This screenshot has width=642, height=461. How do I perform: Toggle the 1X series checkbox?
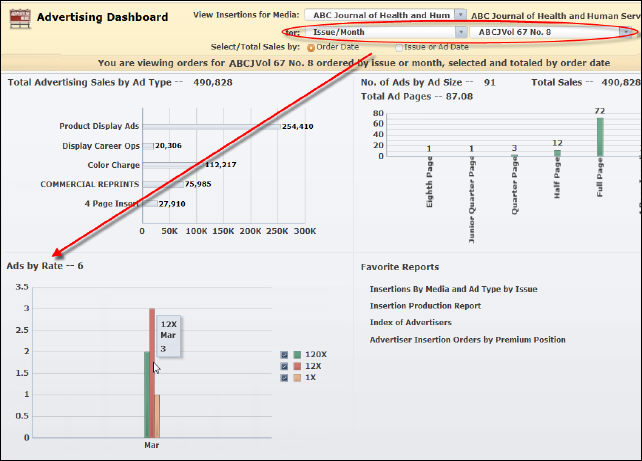[287, 378]
